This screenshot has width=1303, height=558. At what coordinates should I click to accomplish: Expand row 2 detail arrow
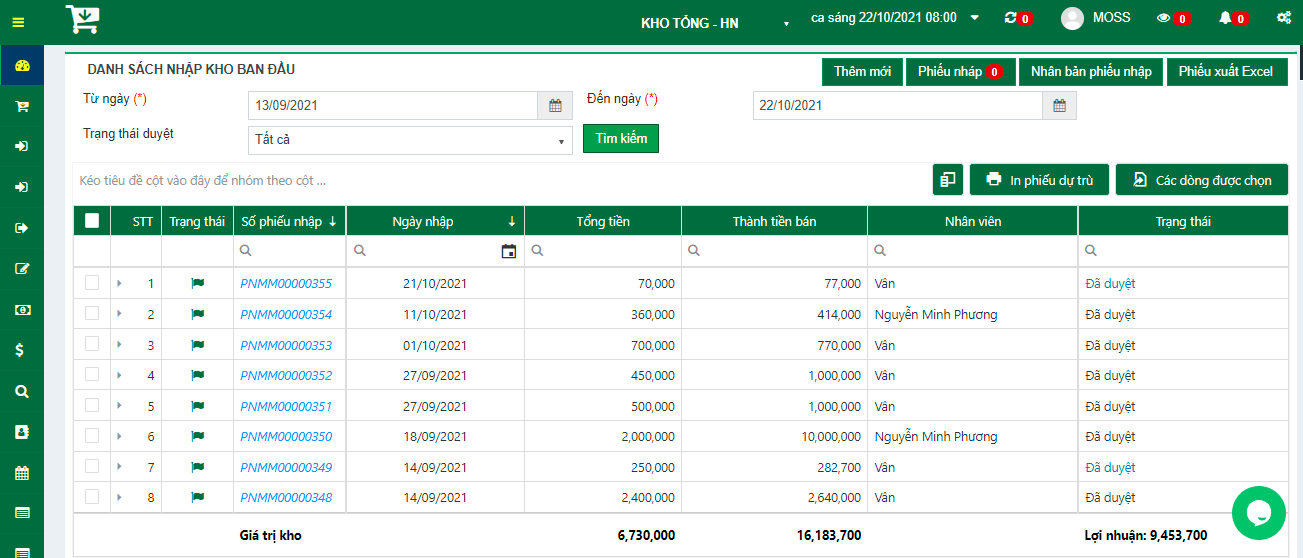[119, 314]
